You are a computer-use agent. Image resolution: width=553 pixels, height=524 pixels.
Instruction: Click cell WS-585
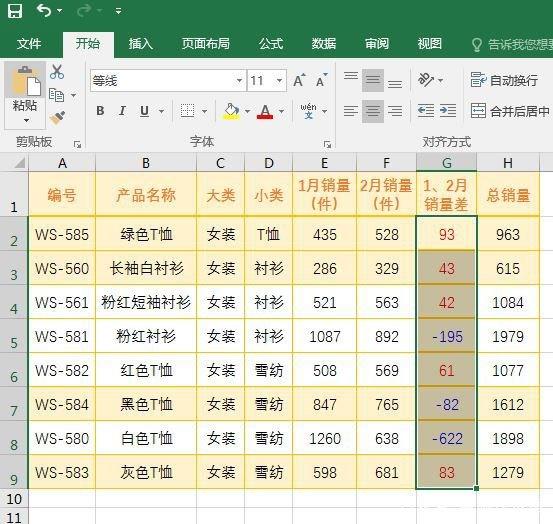62,234
